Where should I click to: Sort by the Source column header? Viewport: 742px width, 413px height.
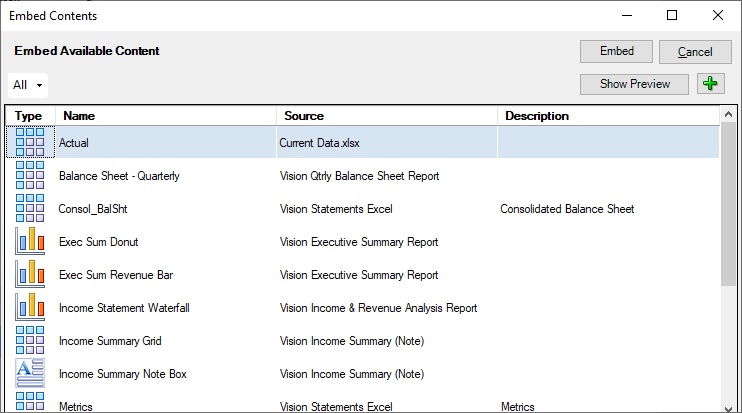(386, 116)
